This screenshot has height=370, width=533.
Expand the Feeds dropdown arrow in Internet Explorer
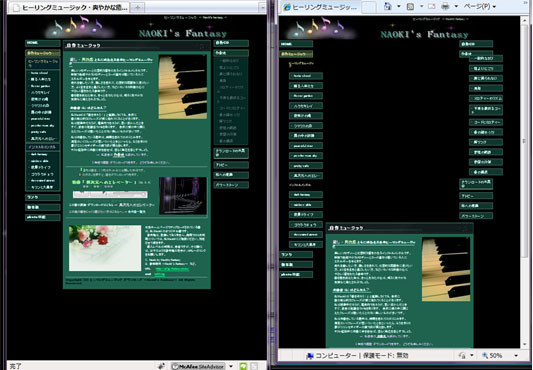pos(422,6)
